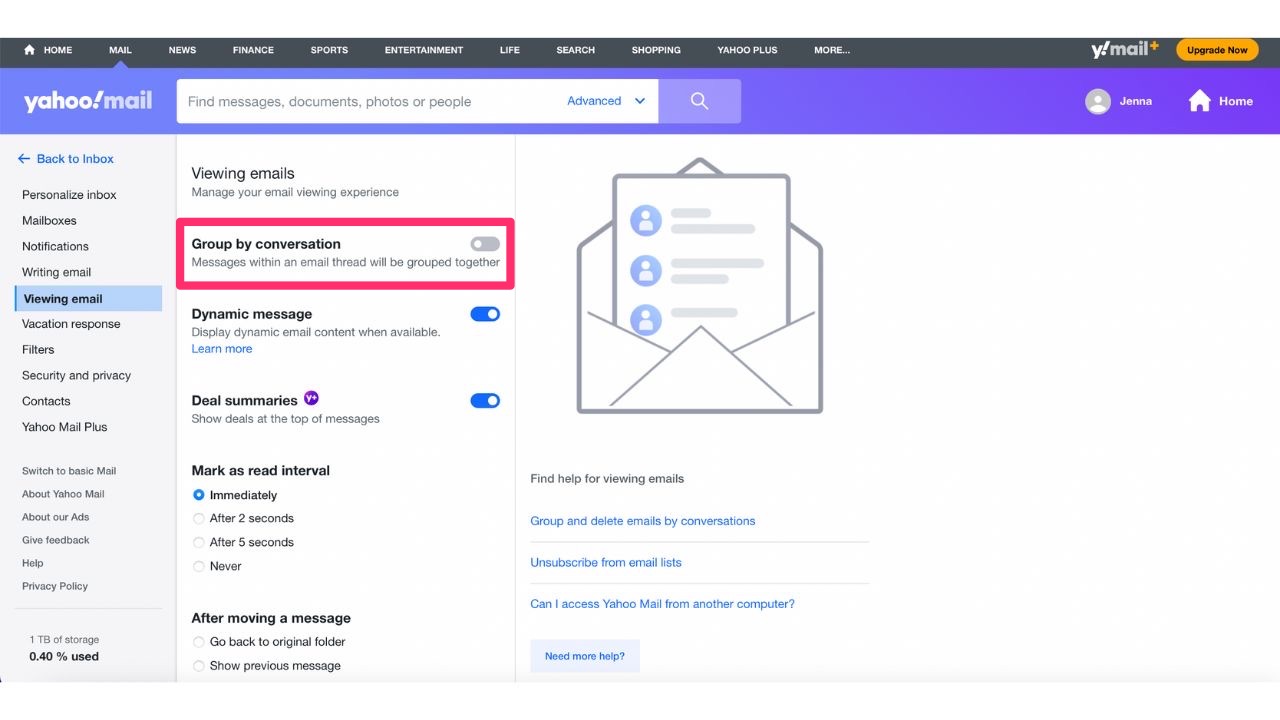Open Contacts settings
Screen dimensions: 1280x720
(46, 401)
